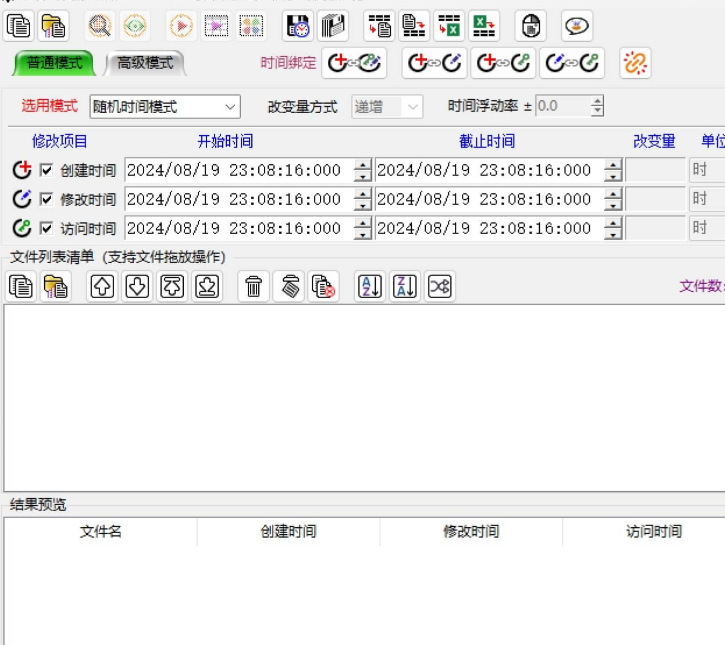Disable the 访问时间 checkbox
725x645 pixels.
point(46,228)
